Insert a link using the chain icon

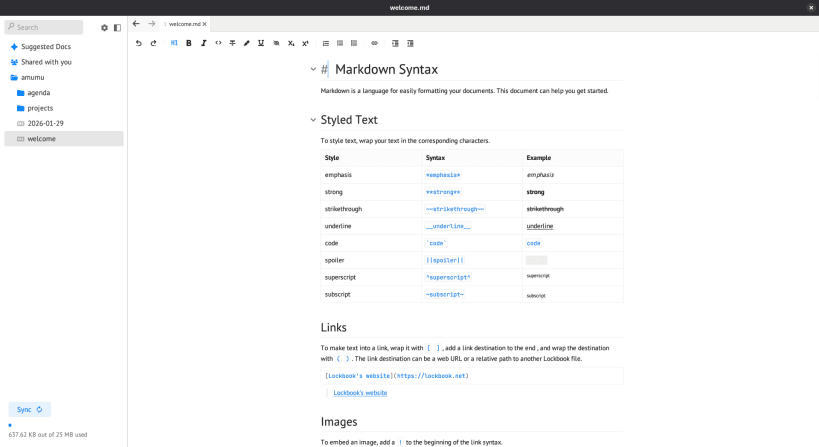point(375,43)
